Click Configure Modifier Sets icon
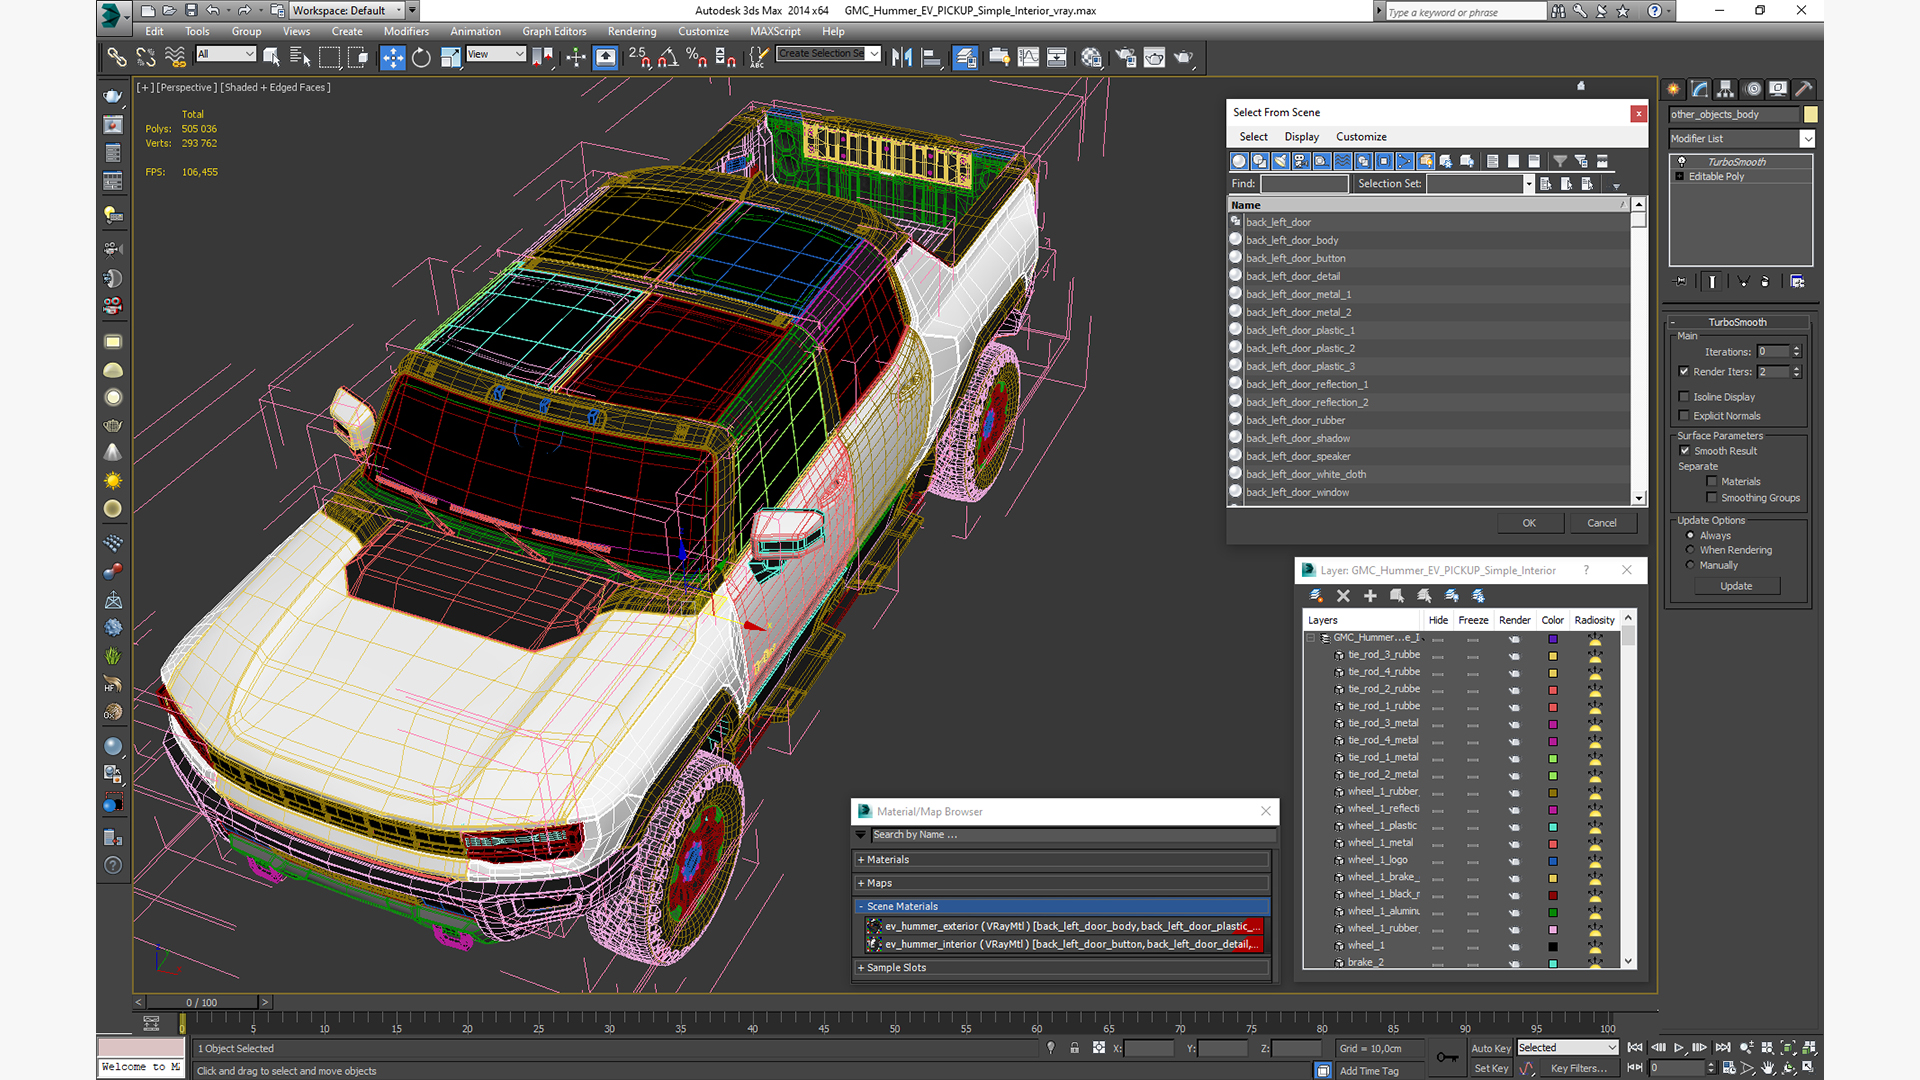The image size is (1920, 1080). (x=1797, y=282)
